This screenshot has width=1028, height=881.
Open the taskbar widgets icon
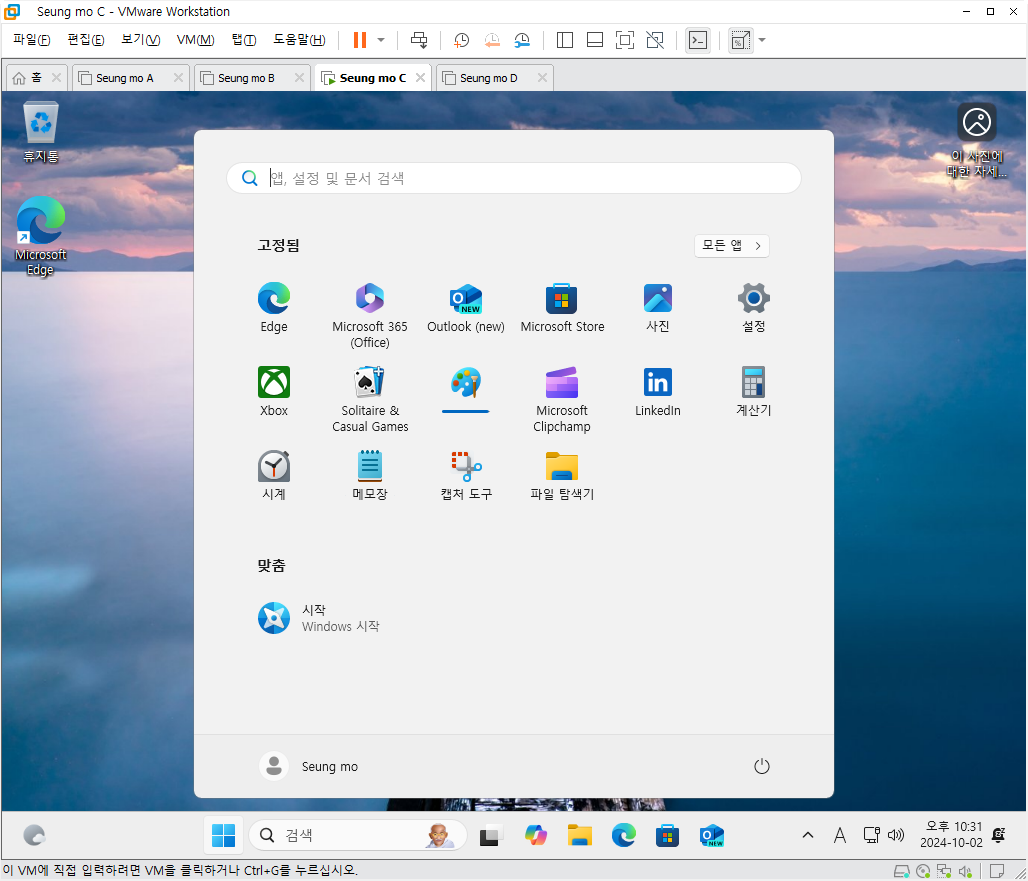(x=34, y=835)
